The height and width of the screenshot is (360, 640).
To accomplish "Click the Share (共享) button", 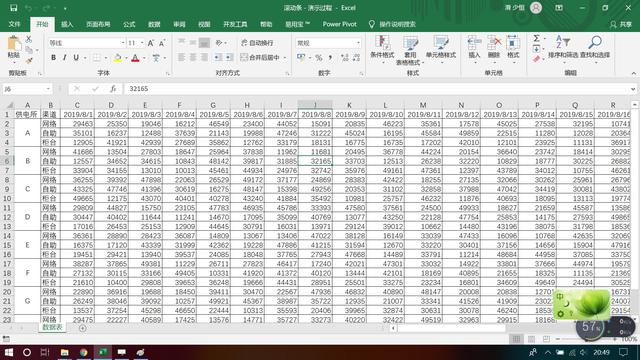I will tap(621, 24).
